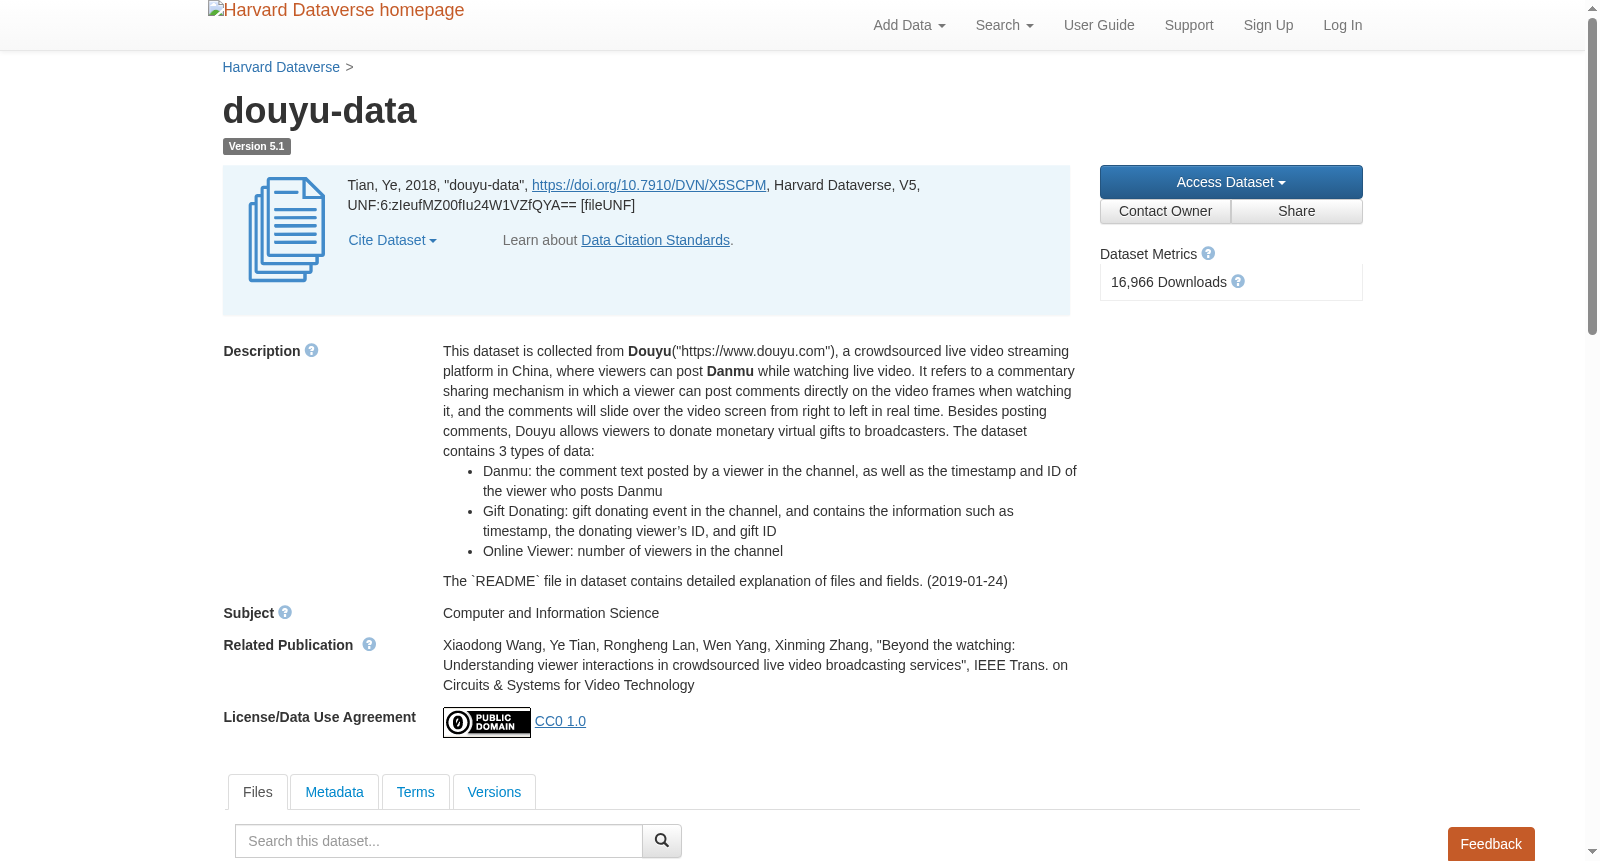Screen dimensions: 1600x861
Task: Click the page vertical scrollbar thumb
Action: pyautogui.click(x=1592, y=176)
